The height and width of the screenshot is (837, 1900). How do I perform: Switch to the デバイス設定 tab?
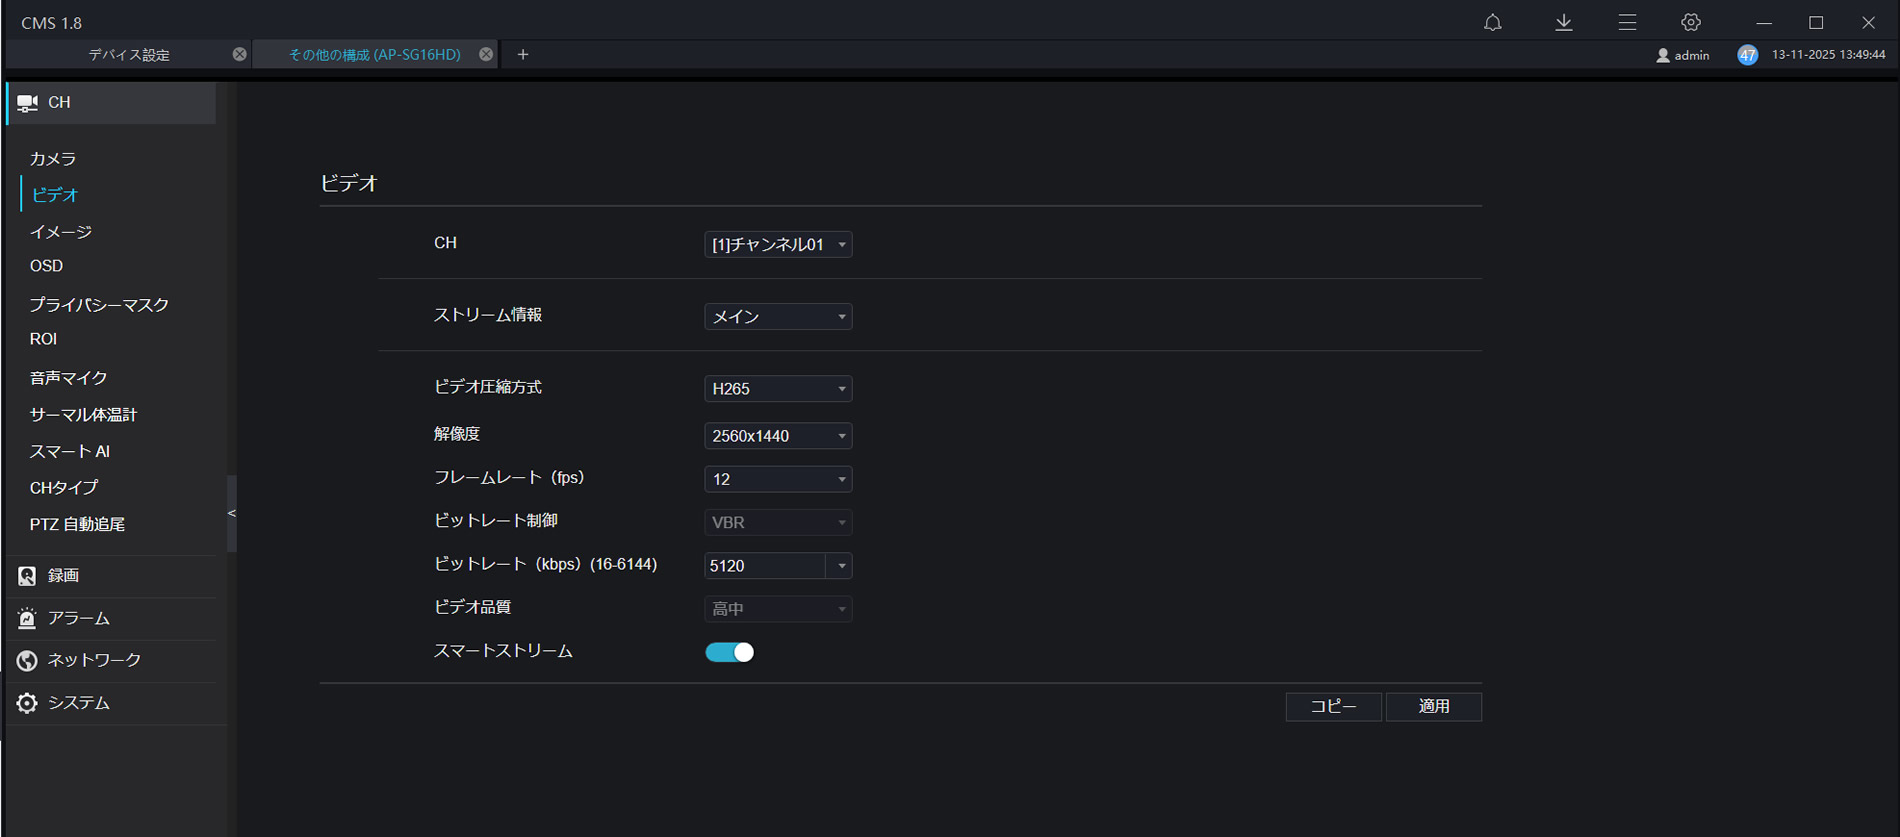[x=129, y=55]
